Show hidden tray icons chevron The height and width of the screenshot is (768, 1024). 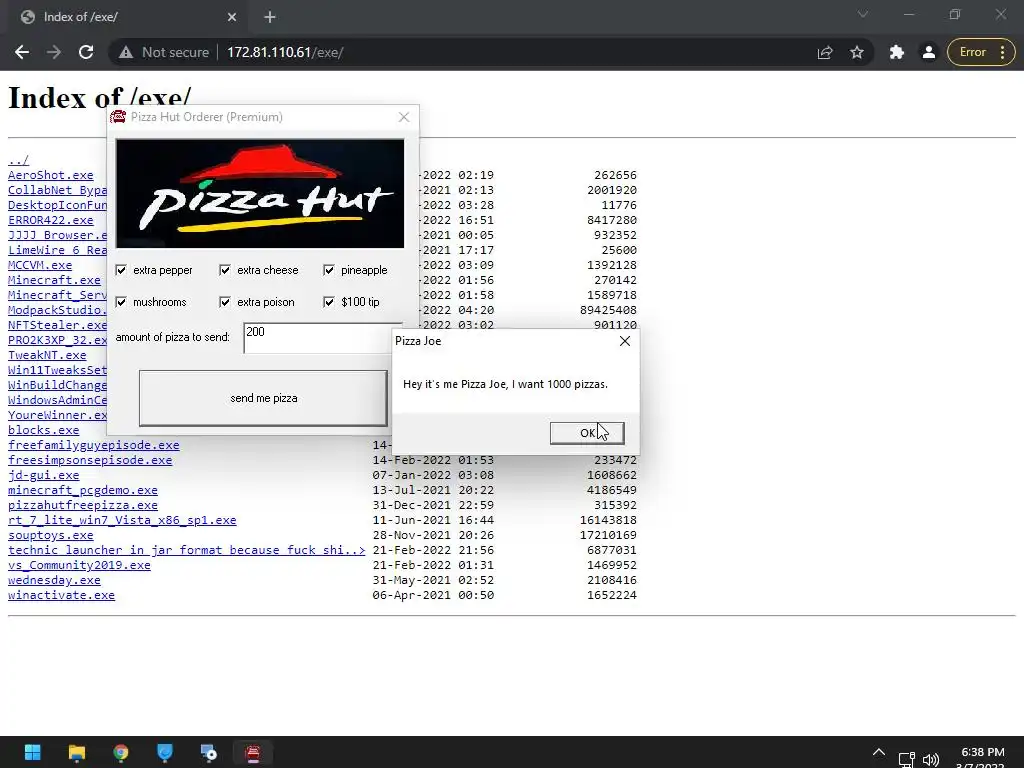(879, 753)
